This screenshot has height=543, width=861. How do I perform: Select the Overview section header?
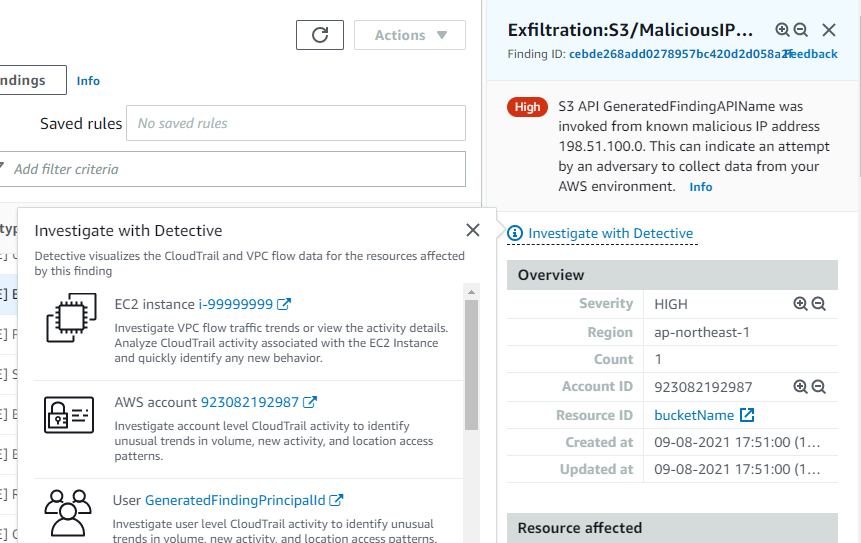[672, 275]
